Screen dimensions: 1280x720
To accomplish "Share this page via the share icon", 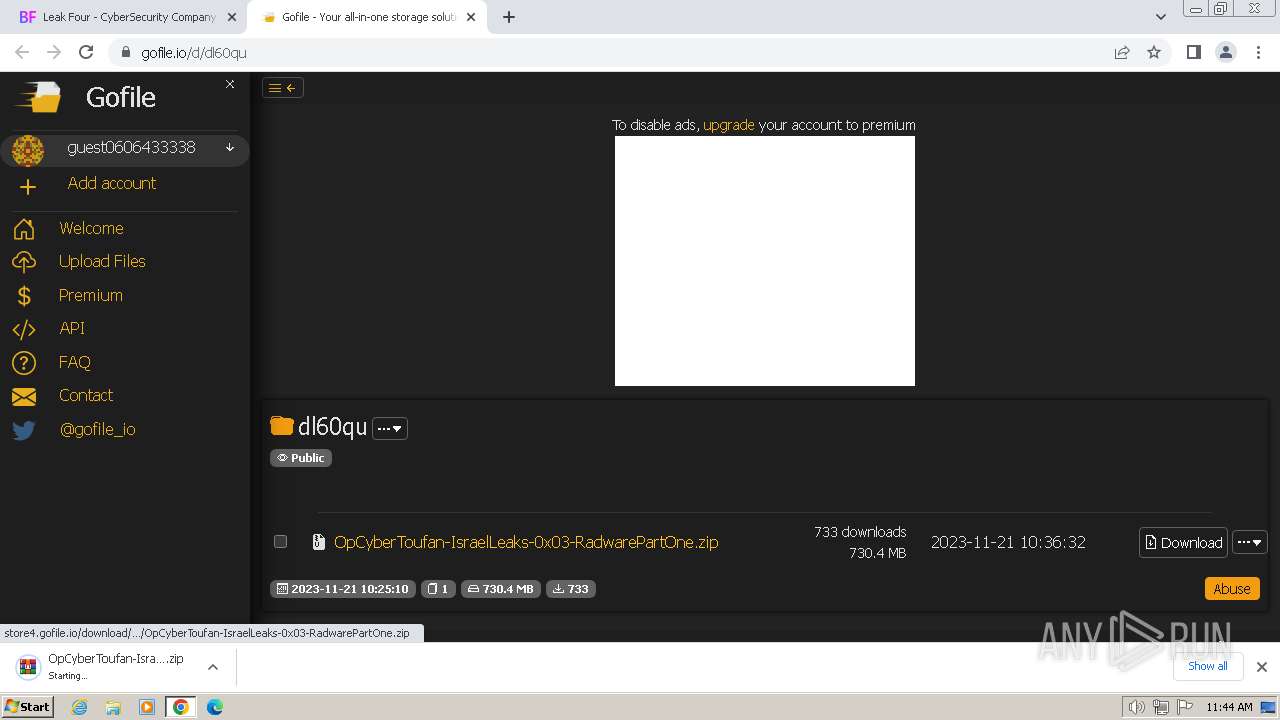I will click(x=1122, y=52).
